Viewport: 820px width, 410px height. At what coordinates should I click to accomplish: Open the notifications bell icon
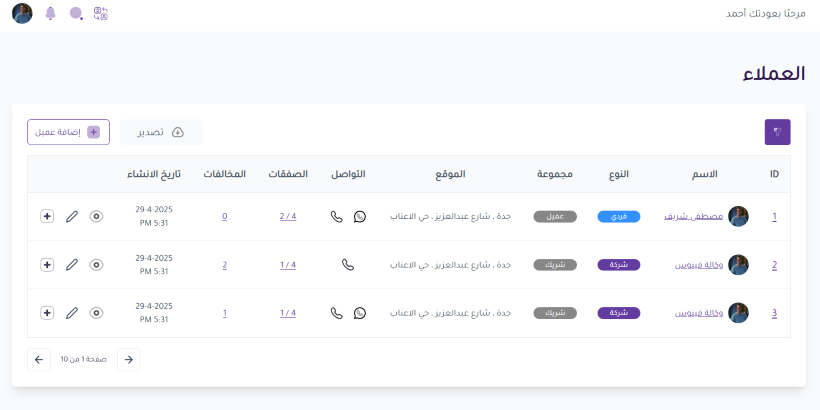point(51,14)
